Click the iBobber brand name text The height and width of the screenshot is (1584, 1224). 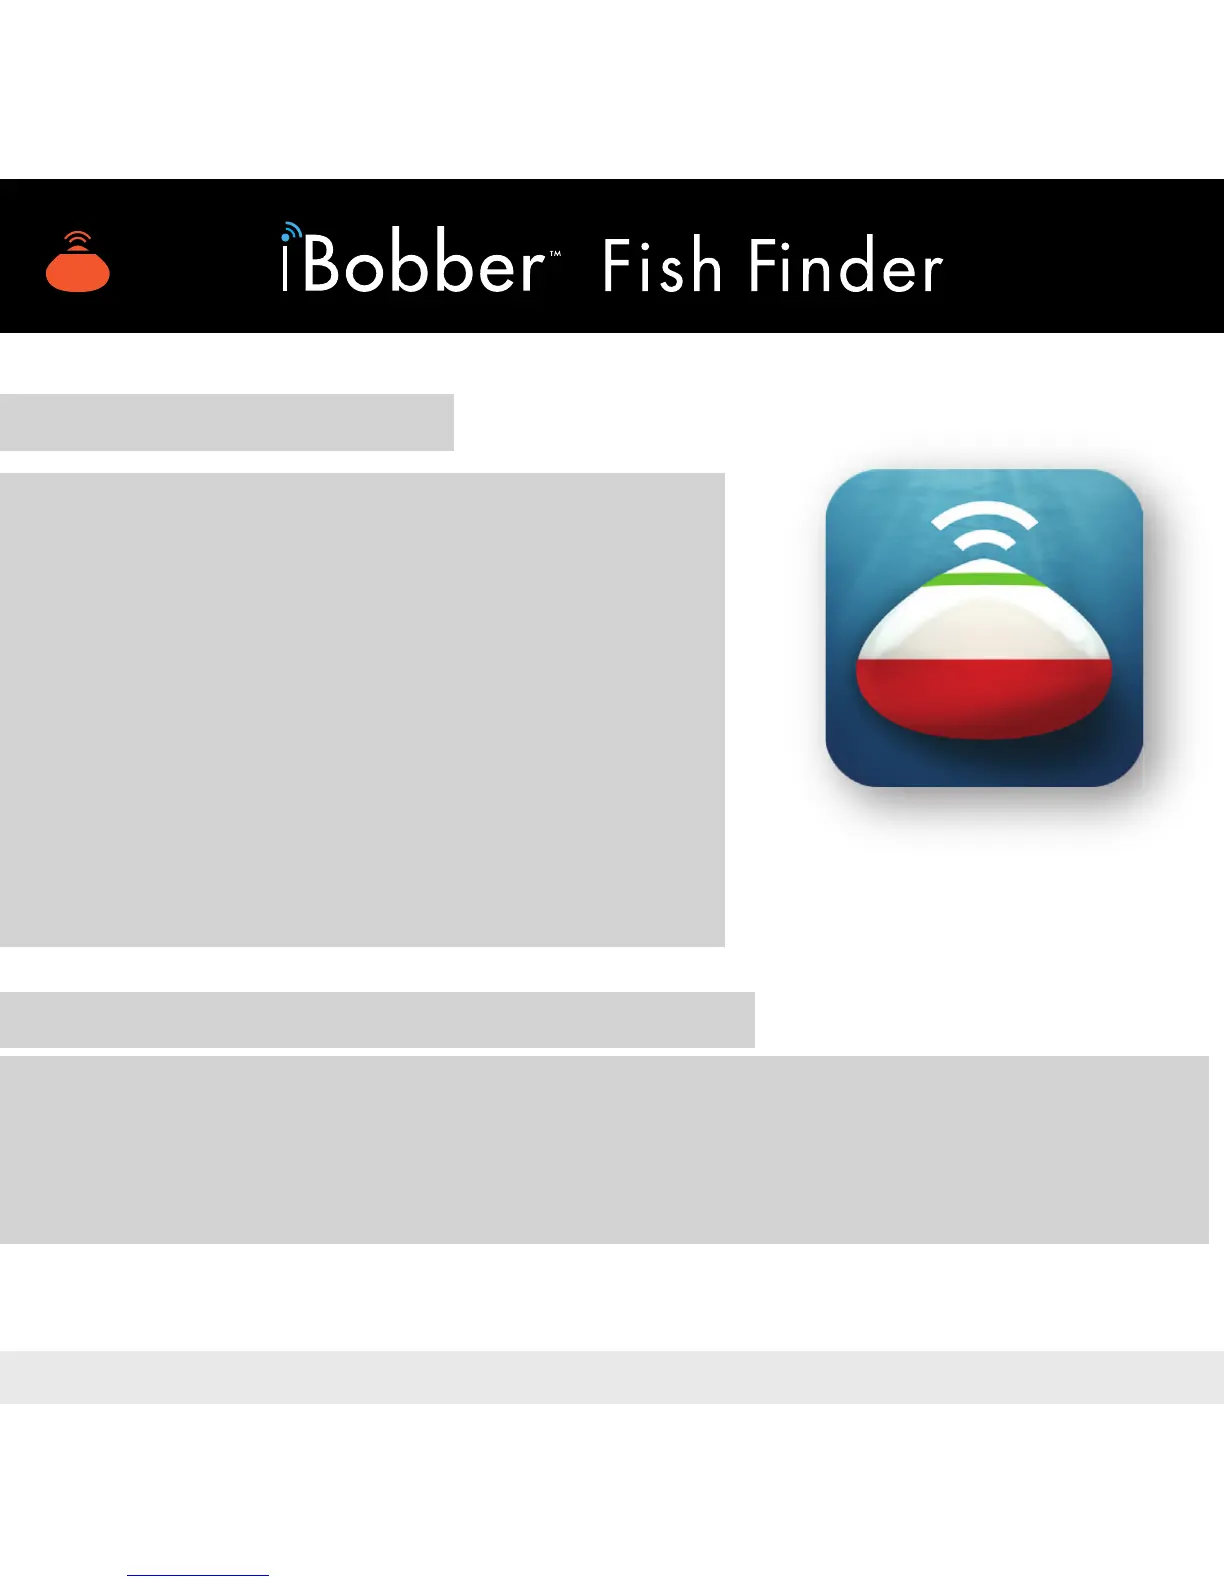413,260
